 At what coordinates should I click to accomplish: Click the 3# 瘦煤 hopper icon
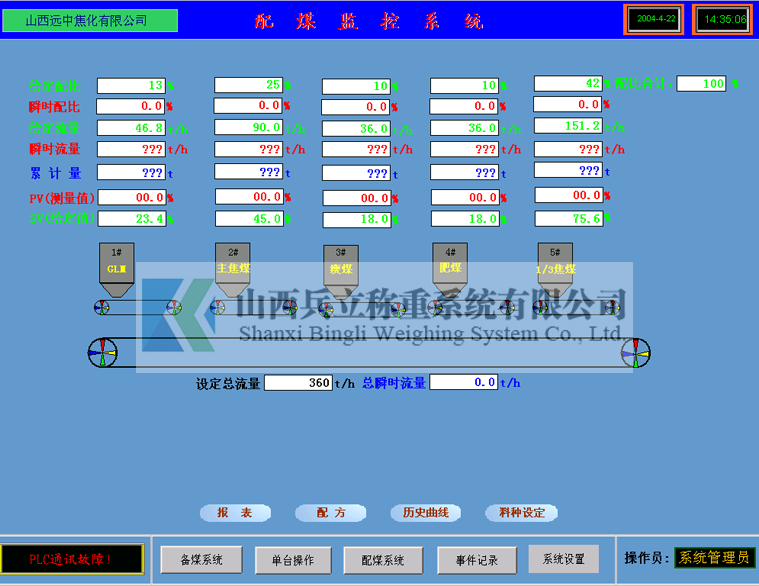coord(340,266)
